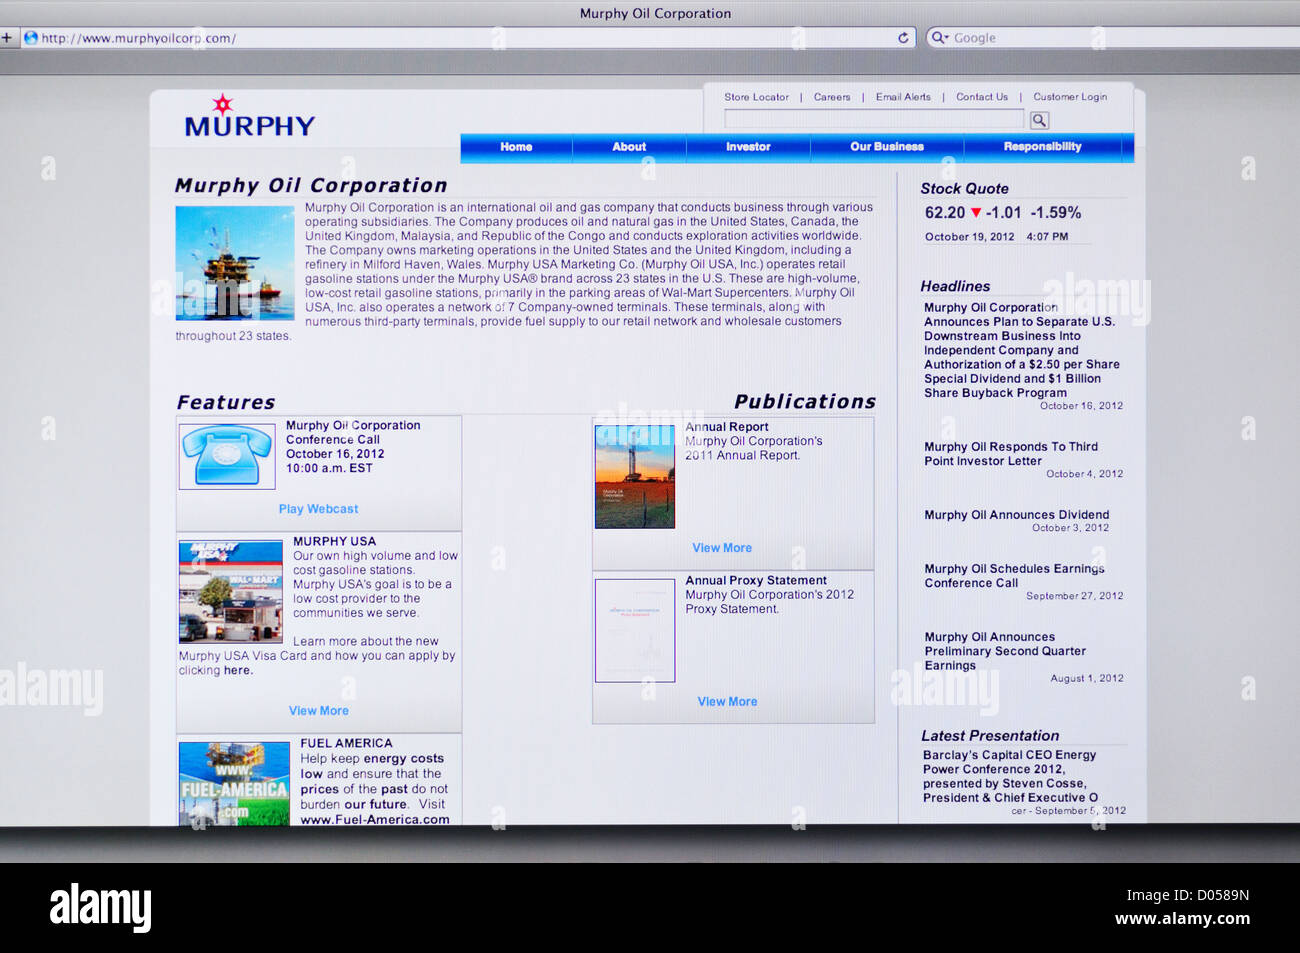Click the stock quote value 62.20
This screenshot has height=953, width=1300.
(x=945, y=213)
